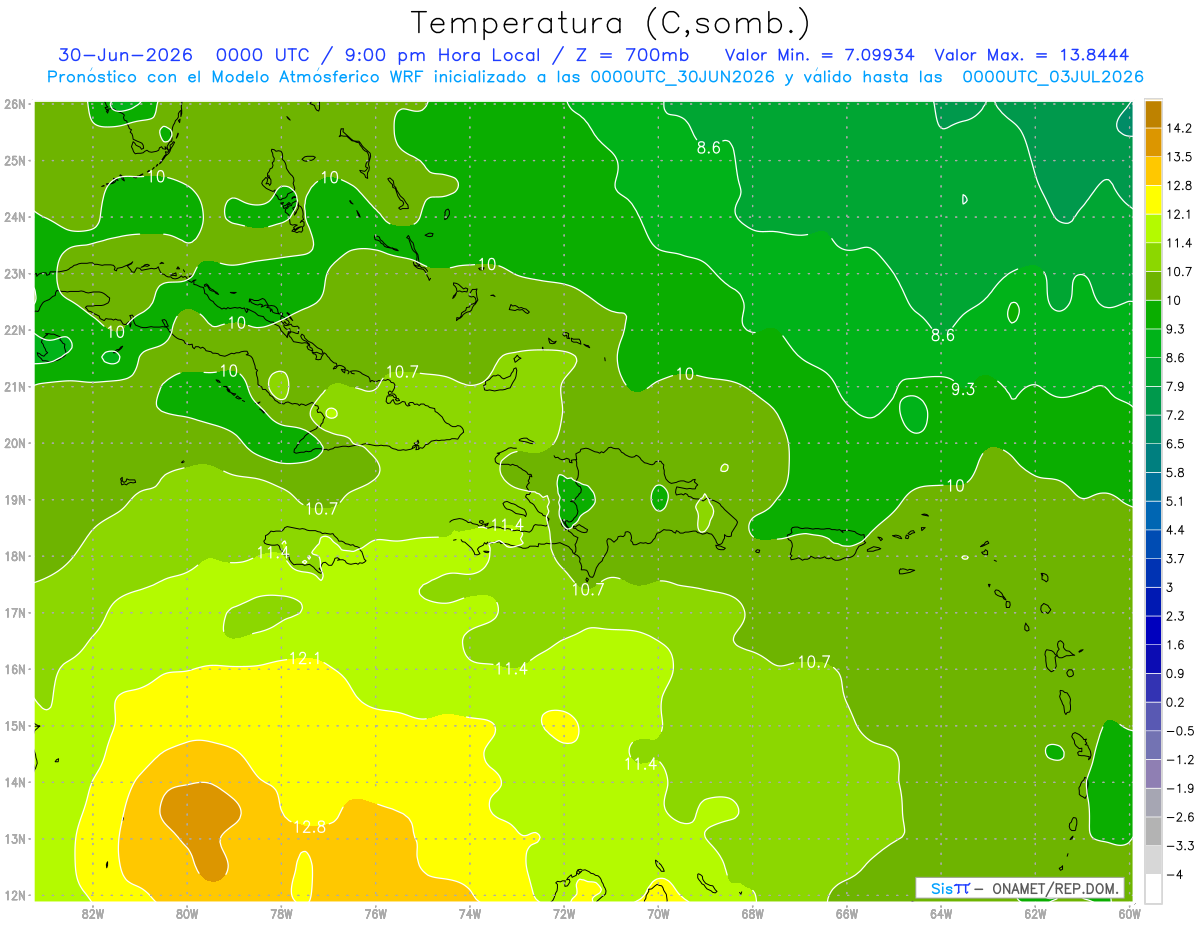This screenshot has width=1200, height=927.
Task: Click the '26N' latitude axis label
Action: point(14,104)
